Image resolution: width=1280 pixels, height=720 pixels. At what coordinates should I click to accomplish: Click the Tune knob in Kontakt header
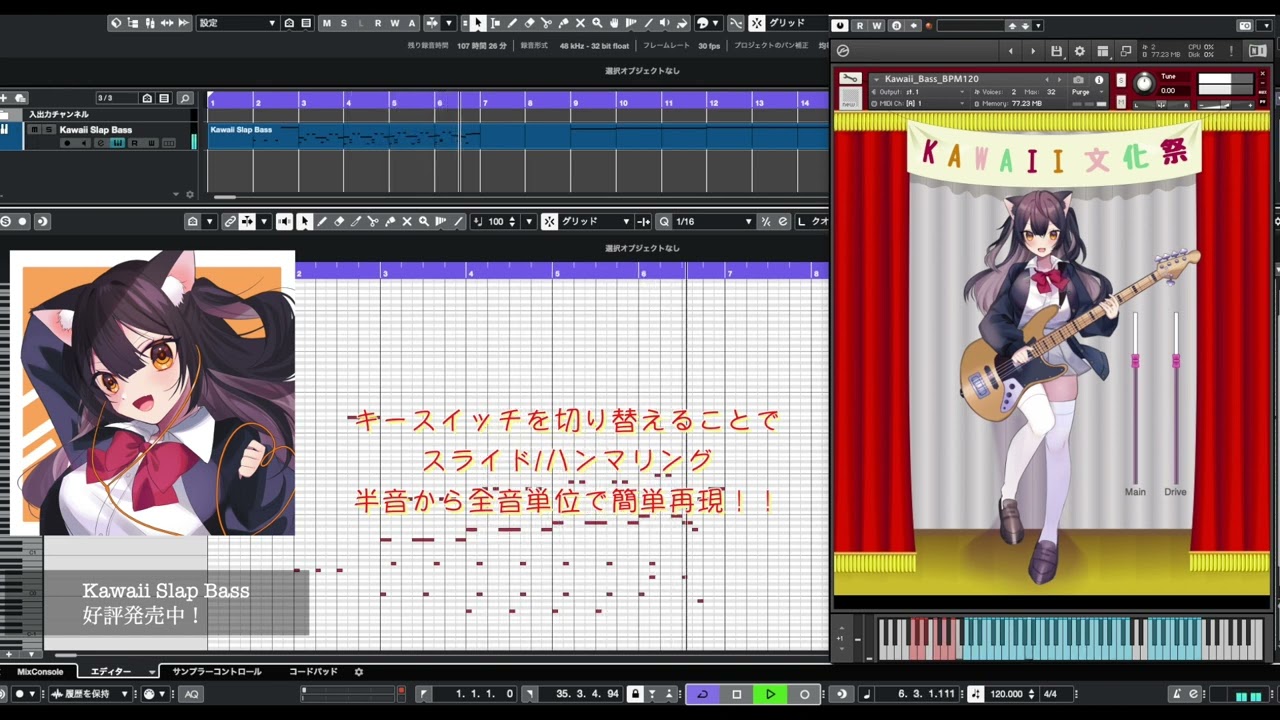pos(1144,83)
